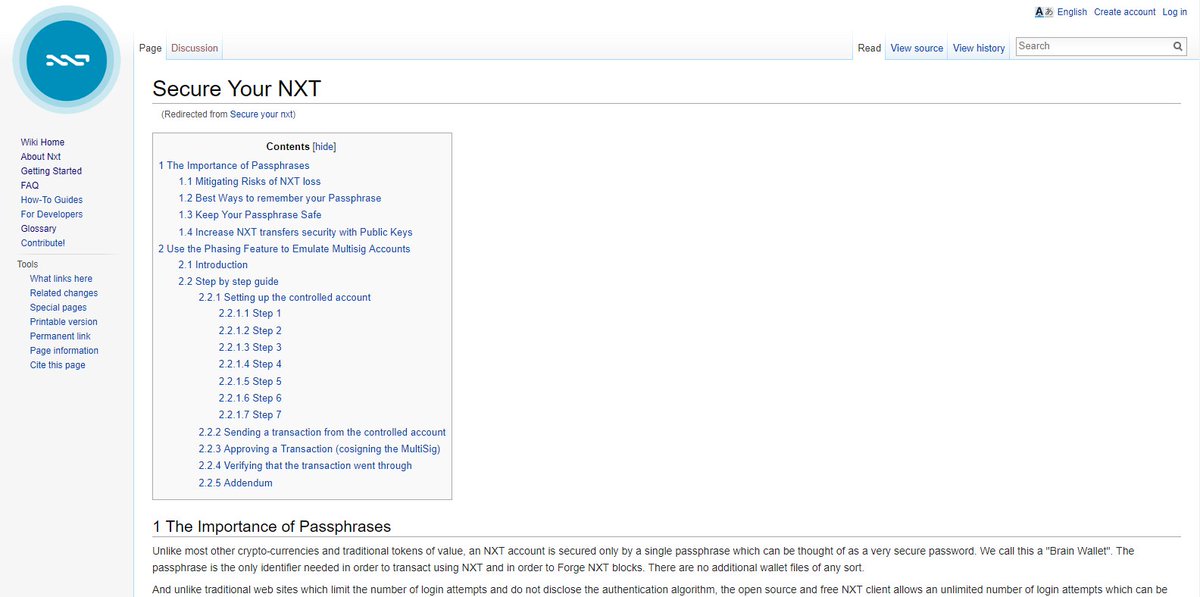This screenshot has width=1200, height=597.
Task: Open the Contribute! sidebar link
Action: pos(43,243)
